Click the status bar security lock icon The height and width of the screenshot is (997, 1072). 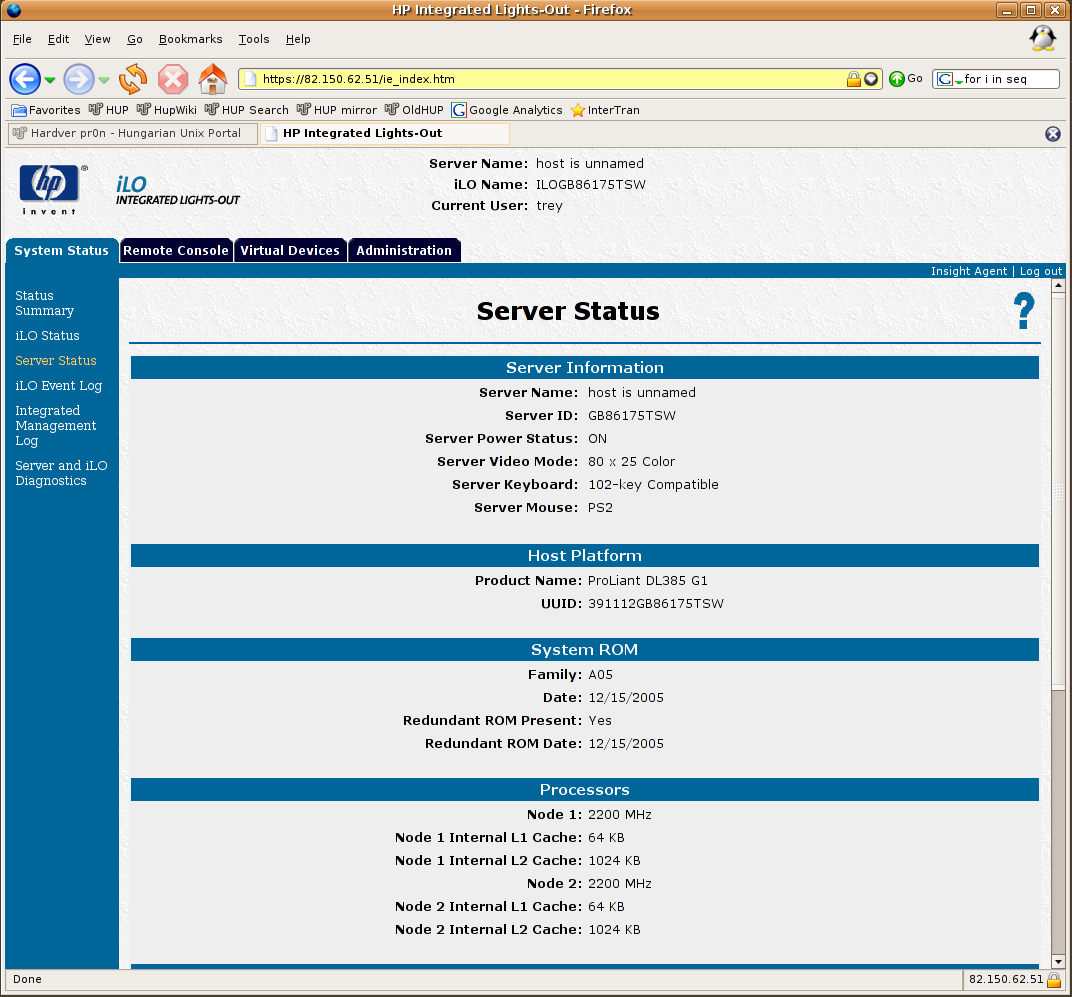pos(1054,979)
